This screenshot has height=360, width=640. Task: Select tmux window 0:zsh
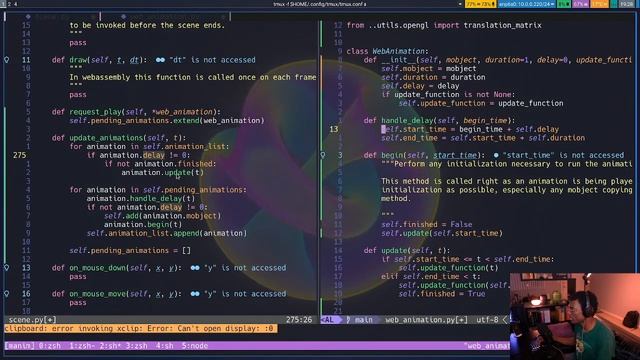50,346
